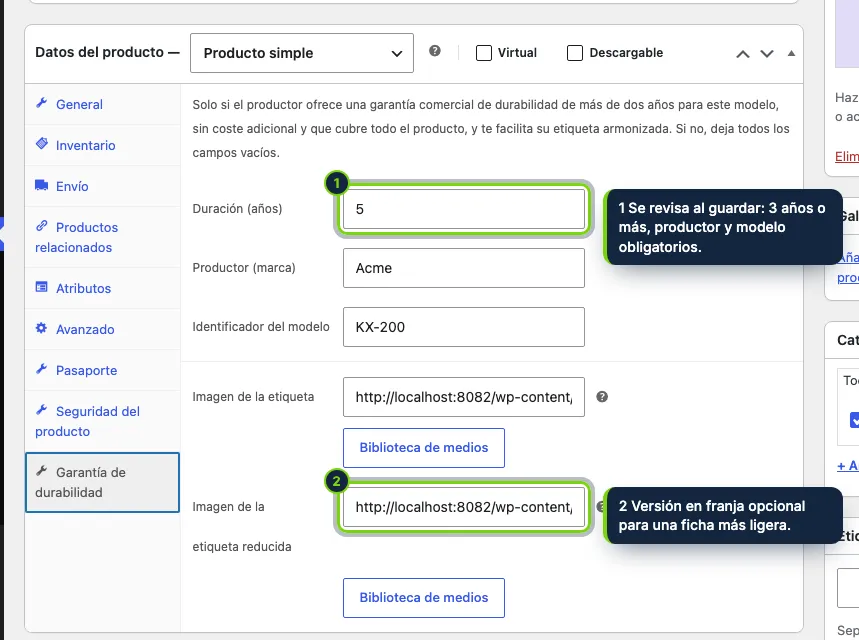Tick the Descargable checkbox
This screenshot has height=640, width=859.
tap(575, 53)
